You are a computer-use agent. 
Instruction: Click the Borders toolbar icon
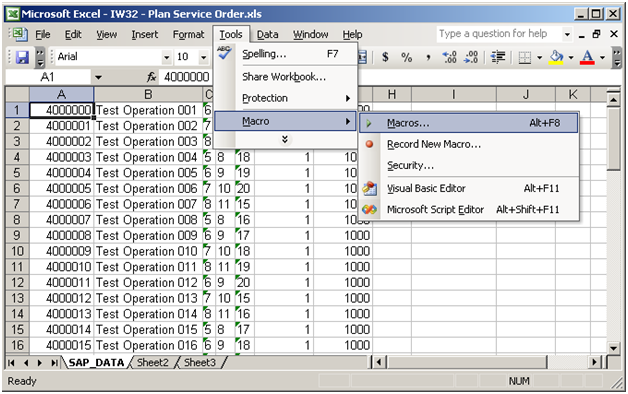point(525,57)
